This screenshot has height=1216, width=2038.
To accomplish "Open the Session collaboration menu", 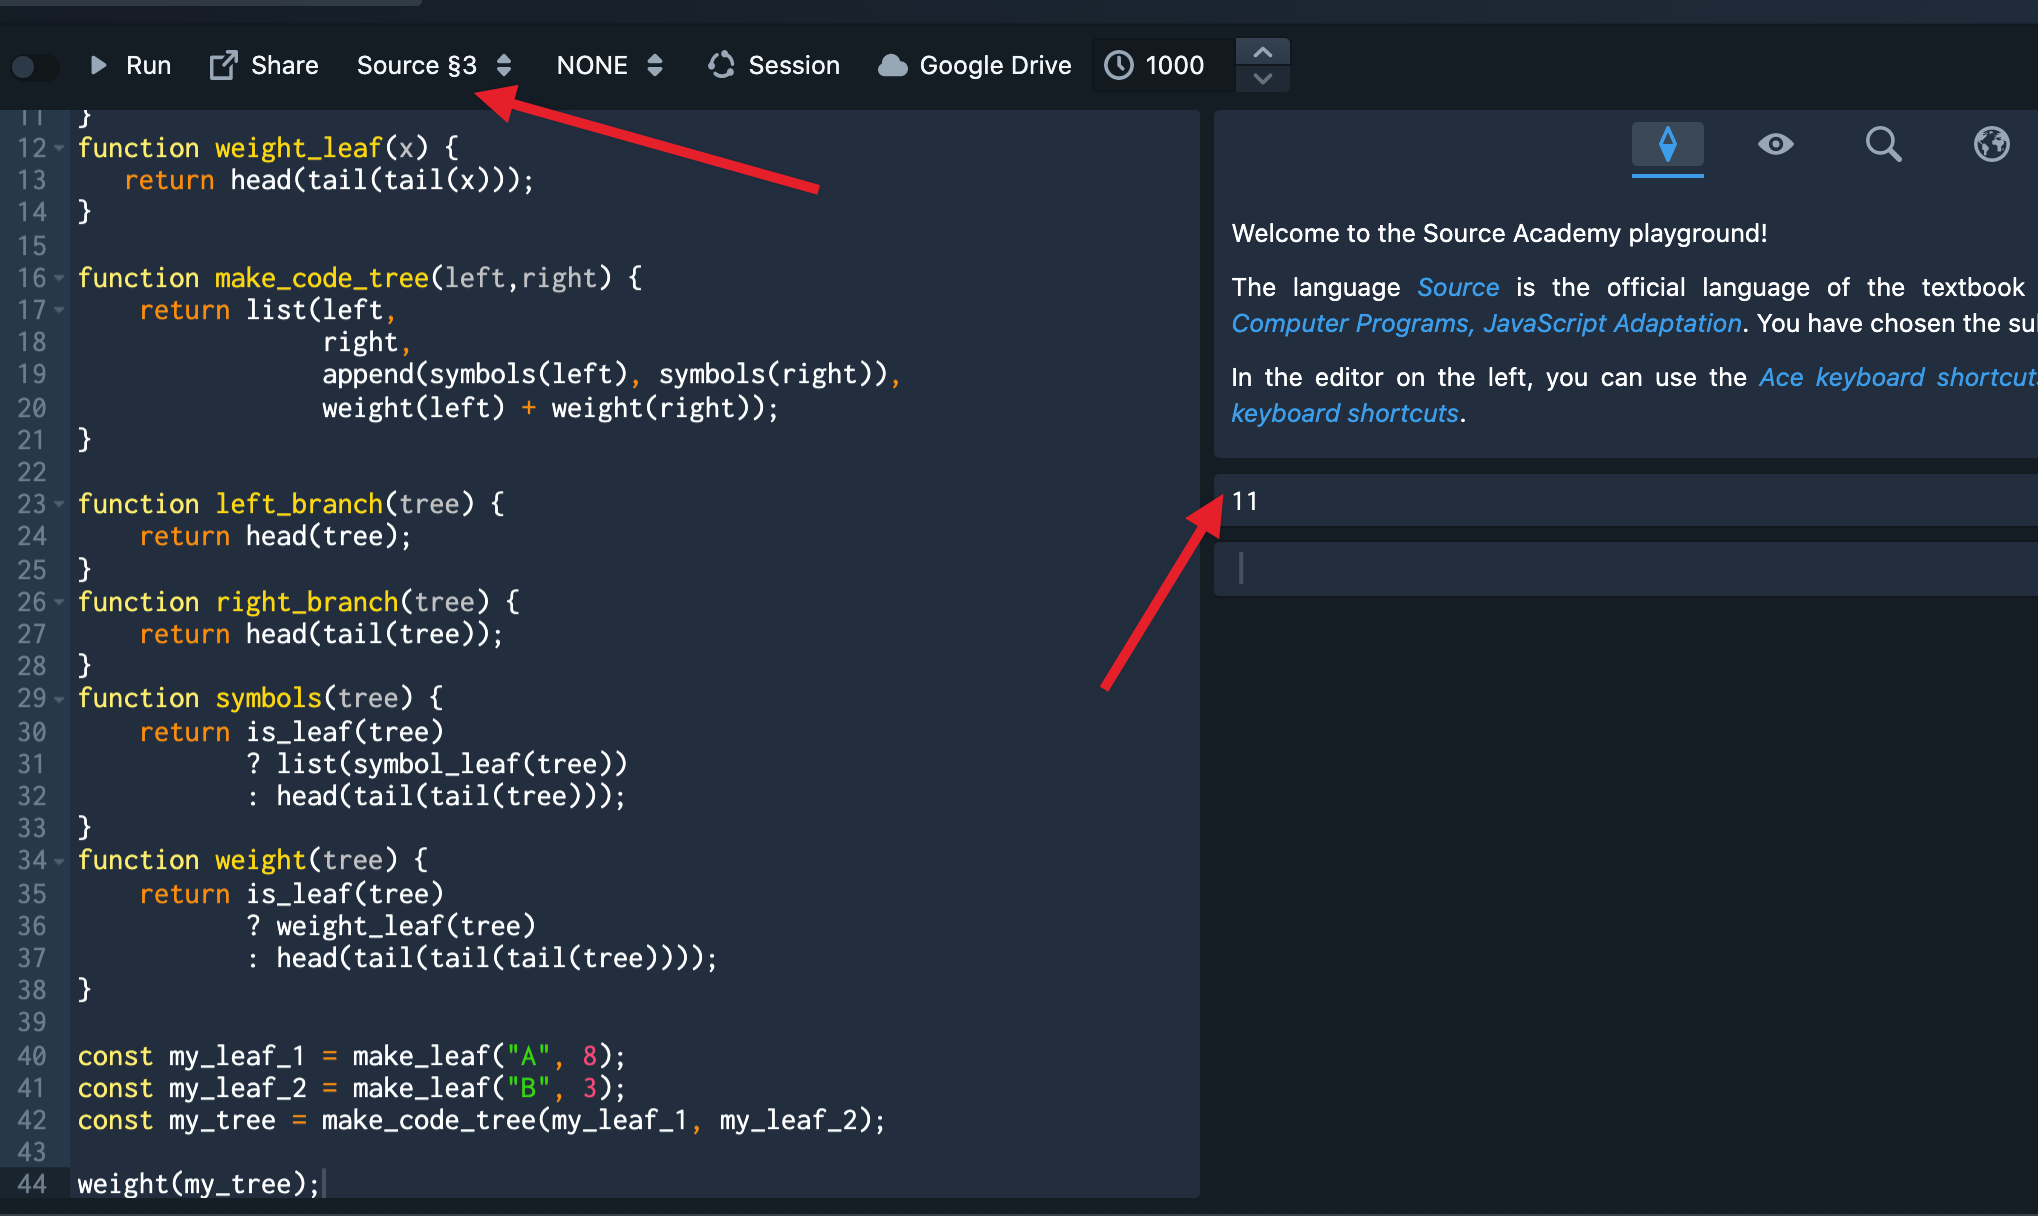I will (x=774, y=66).
